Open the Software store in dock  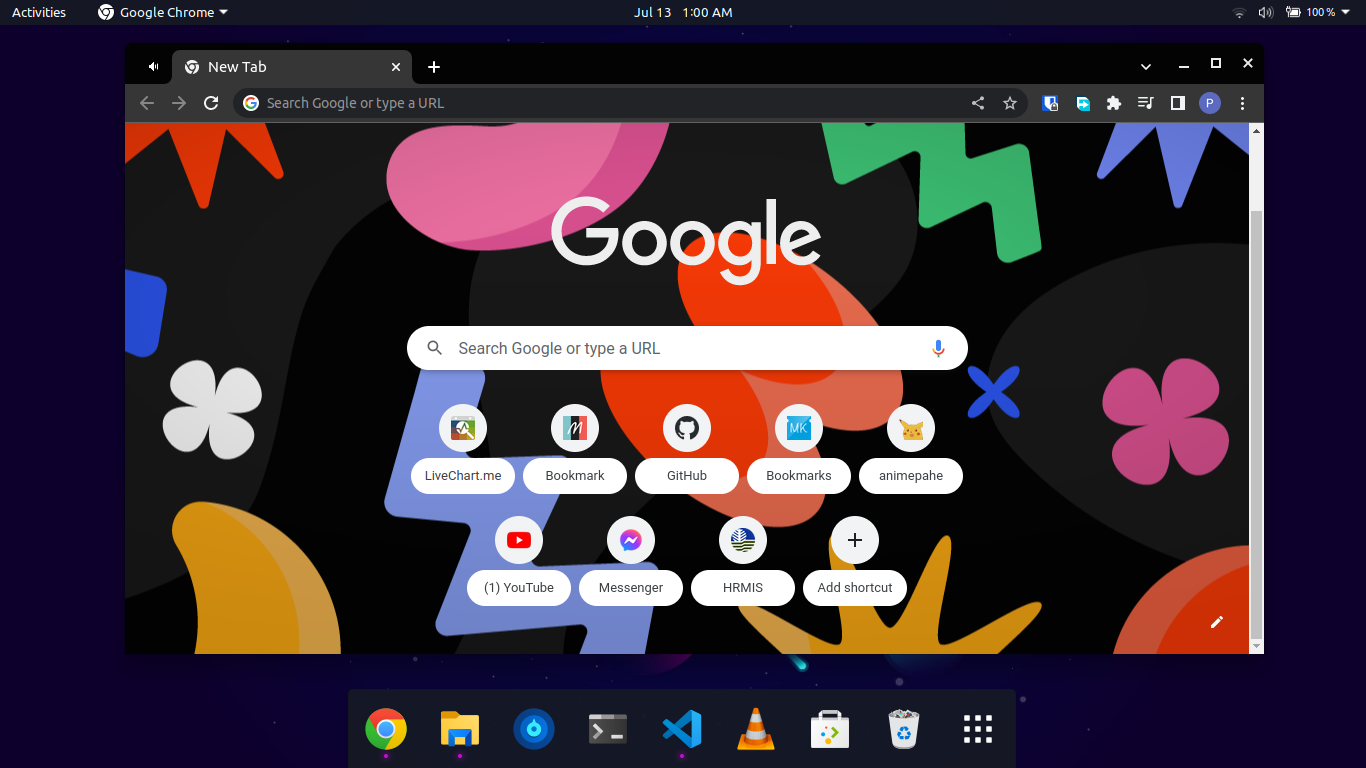[830, 729]
